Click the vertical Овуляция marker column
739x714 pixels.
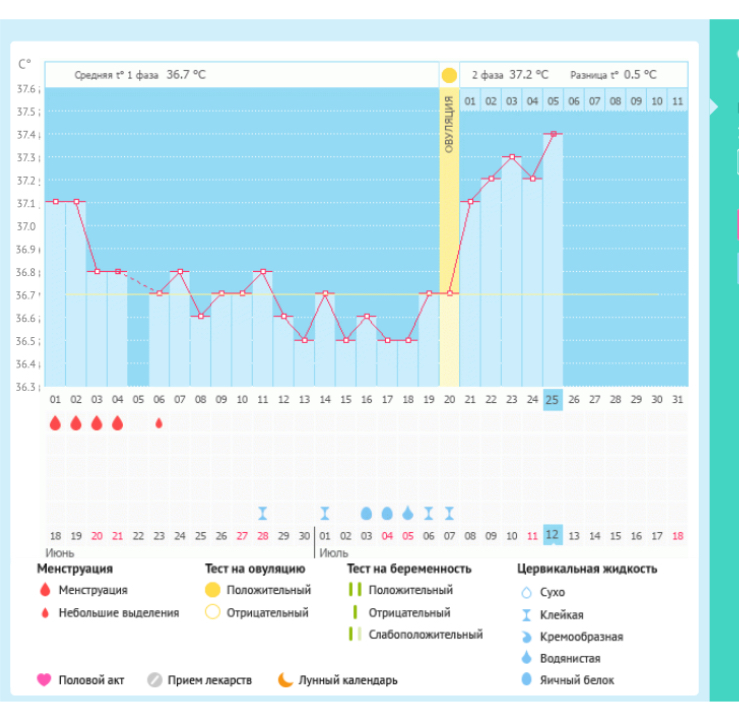449,240
